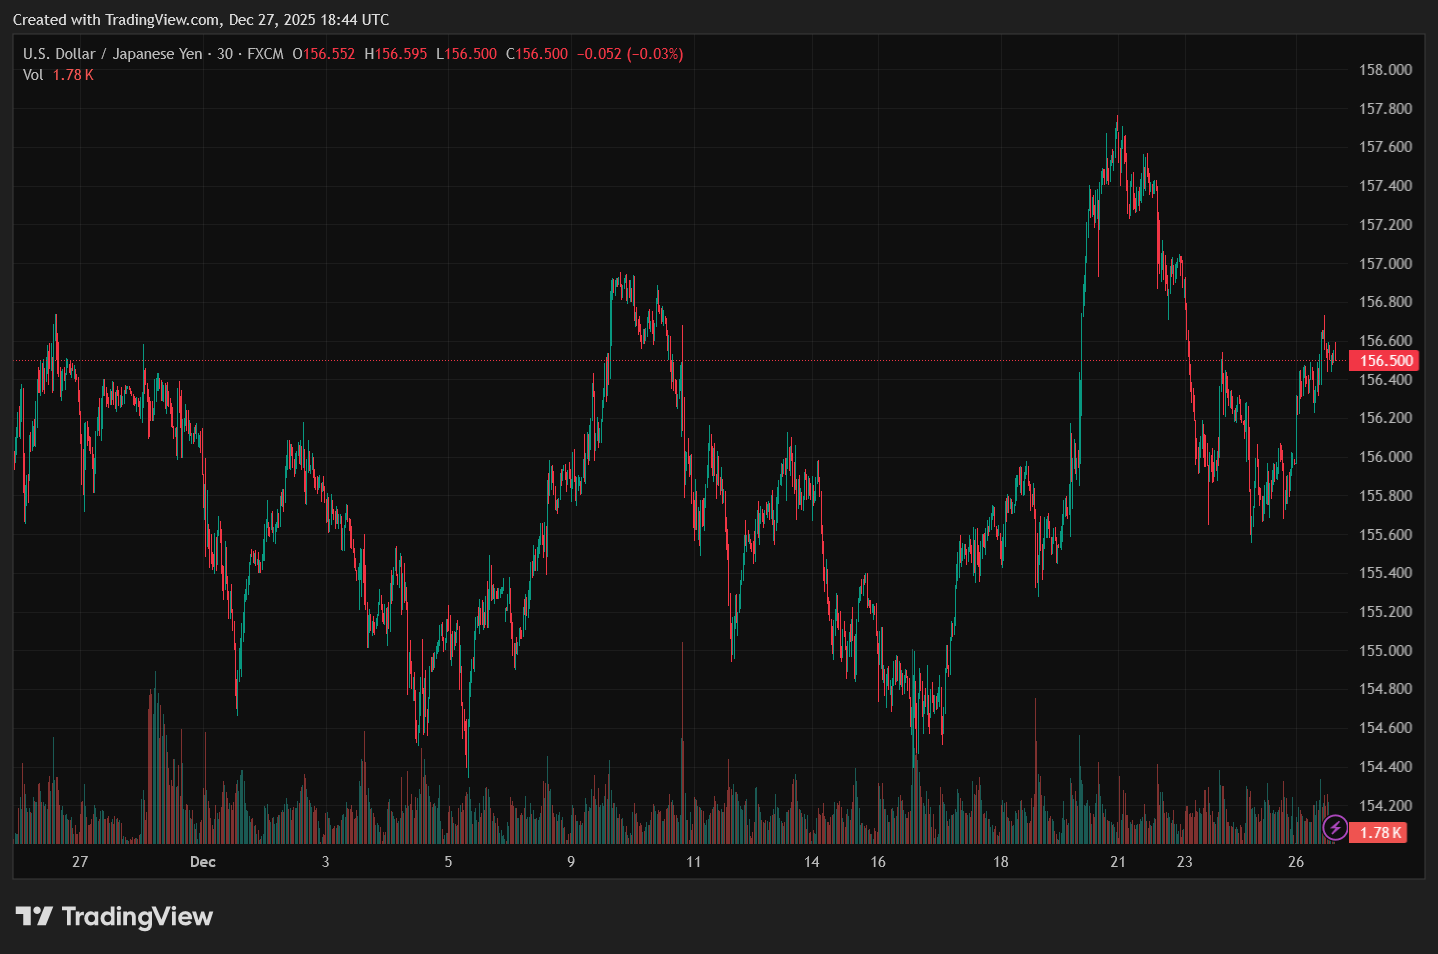The height and width of the screenshot is (954, 1438).
Task: Select the Vol indicator label
Action: coord(33,75)
